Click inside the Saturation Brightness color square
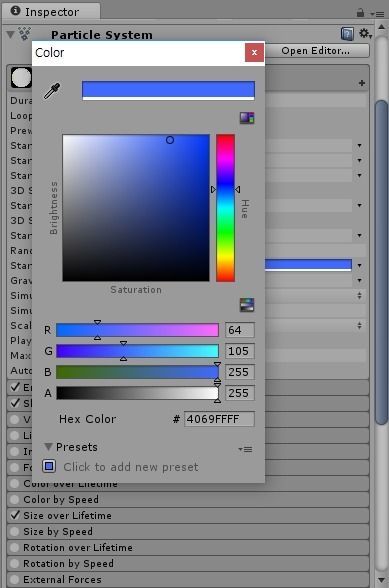The width and height of the screenshot is (389, 588). click(x=136, y=208)
